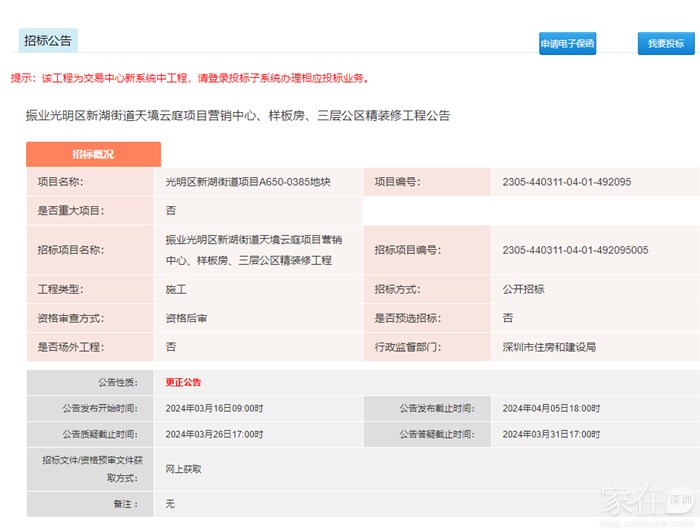Click the red 提示 notice text
Image resolution: width=700 pixels, height=530 pixels.
(190, 78)
